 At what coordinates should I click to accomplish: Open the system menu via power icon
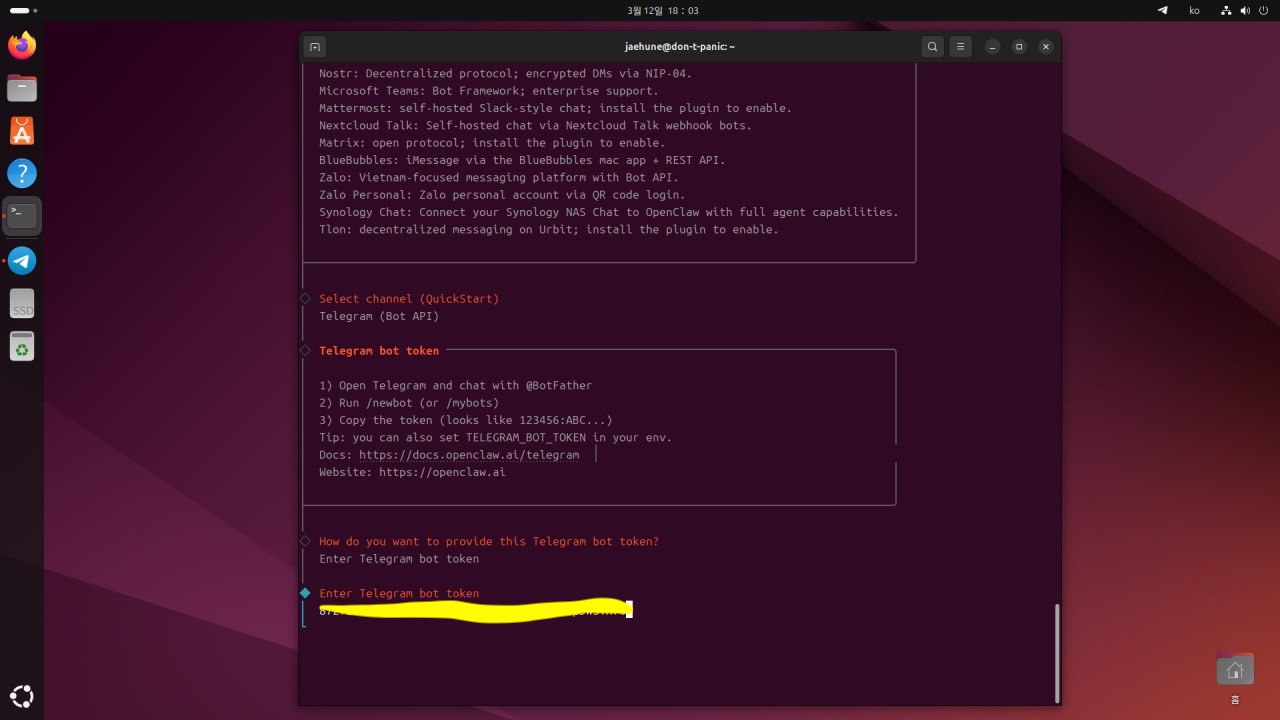pyautogui.click(x=1263, y=10)
